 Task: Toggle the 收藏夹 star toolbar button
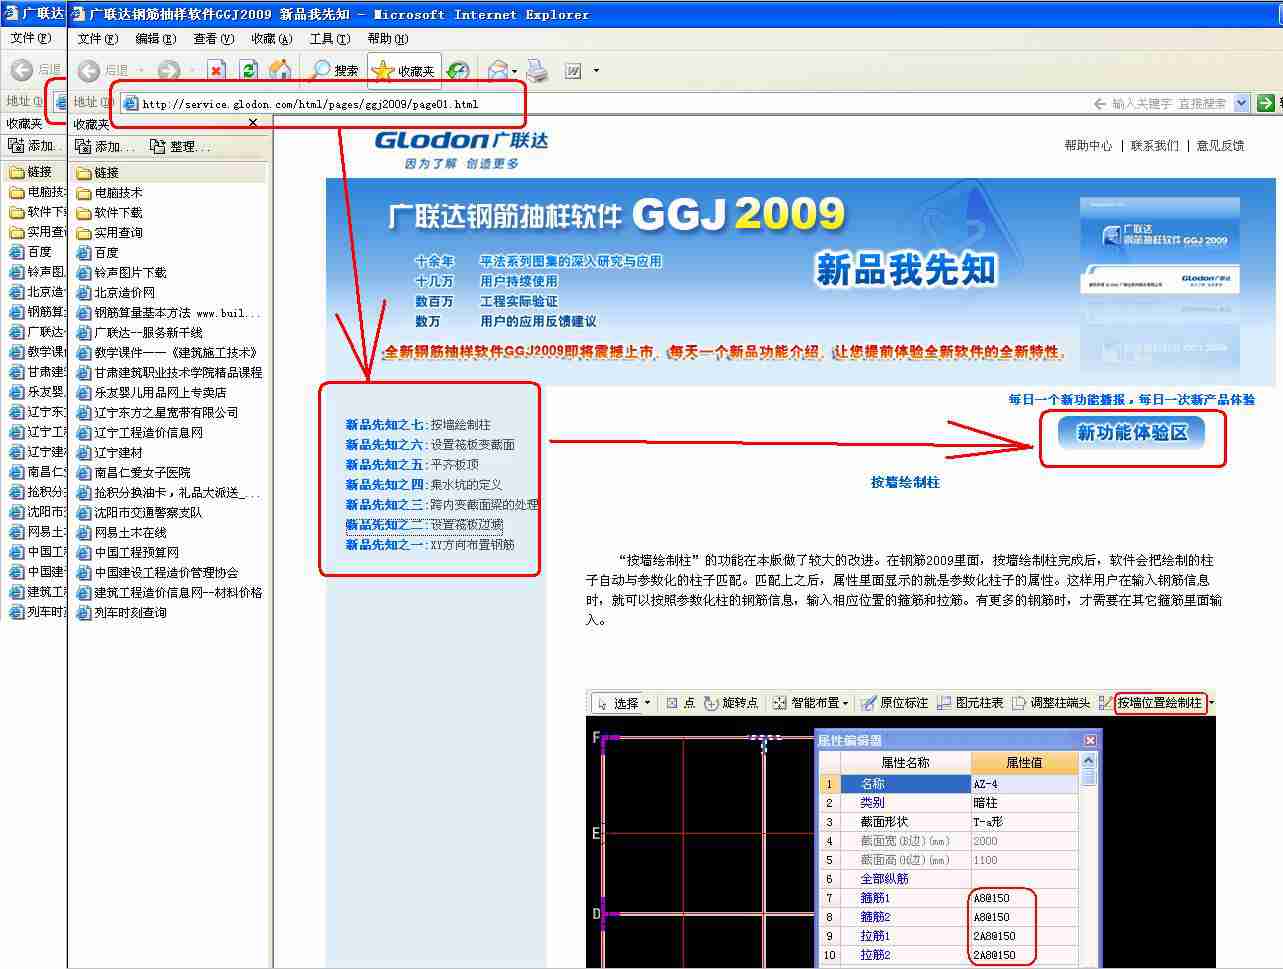[x=404, y=70]
